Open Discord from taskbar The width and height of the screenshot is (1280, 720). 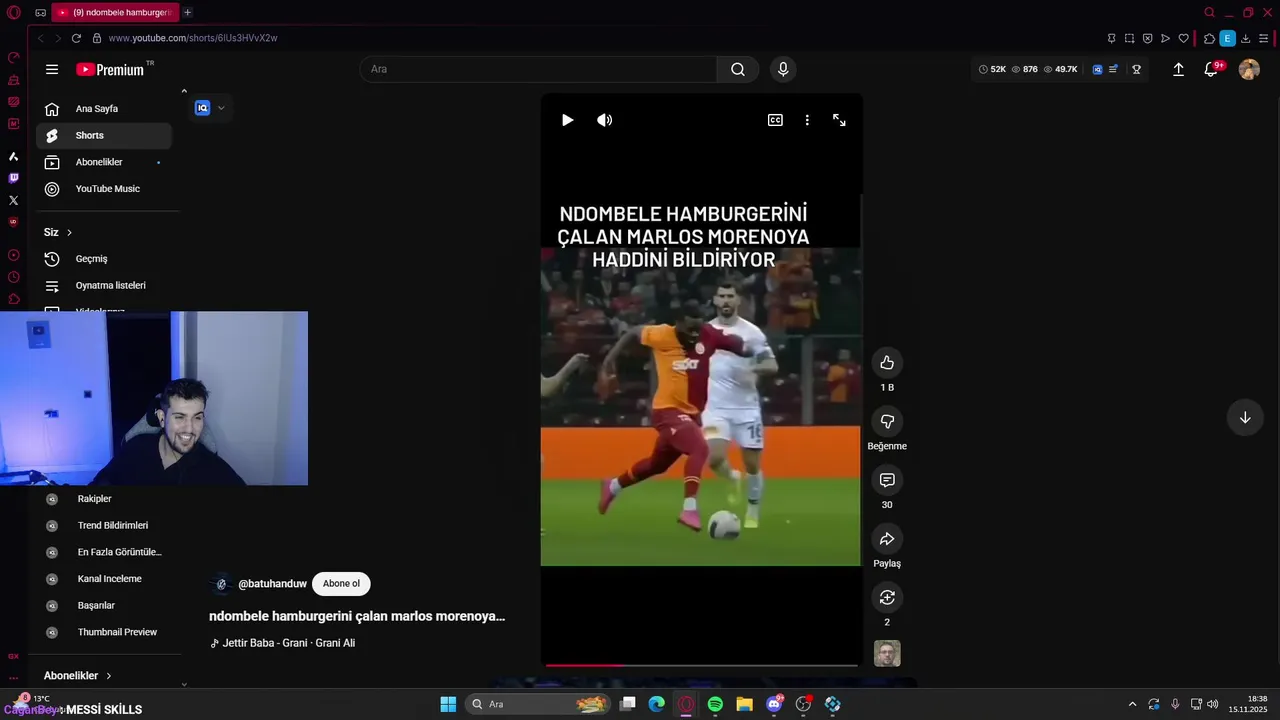774,704
